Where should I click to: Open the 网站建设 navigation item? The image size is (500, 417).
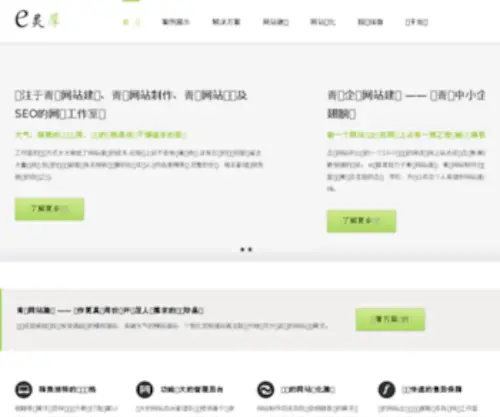pyautogui.click(x=276, y=22)
